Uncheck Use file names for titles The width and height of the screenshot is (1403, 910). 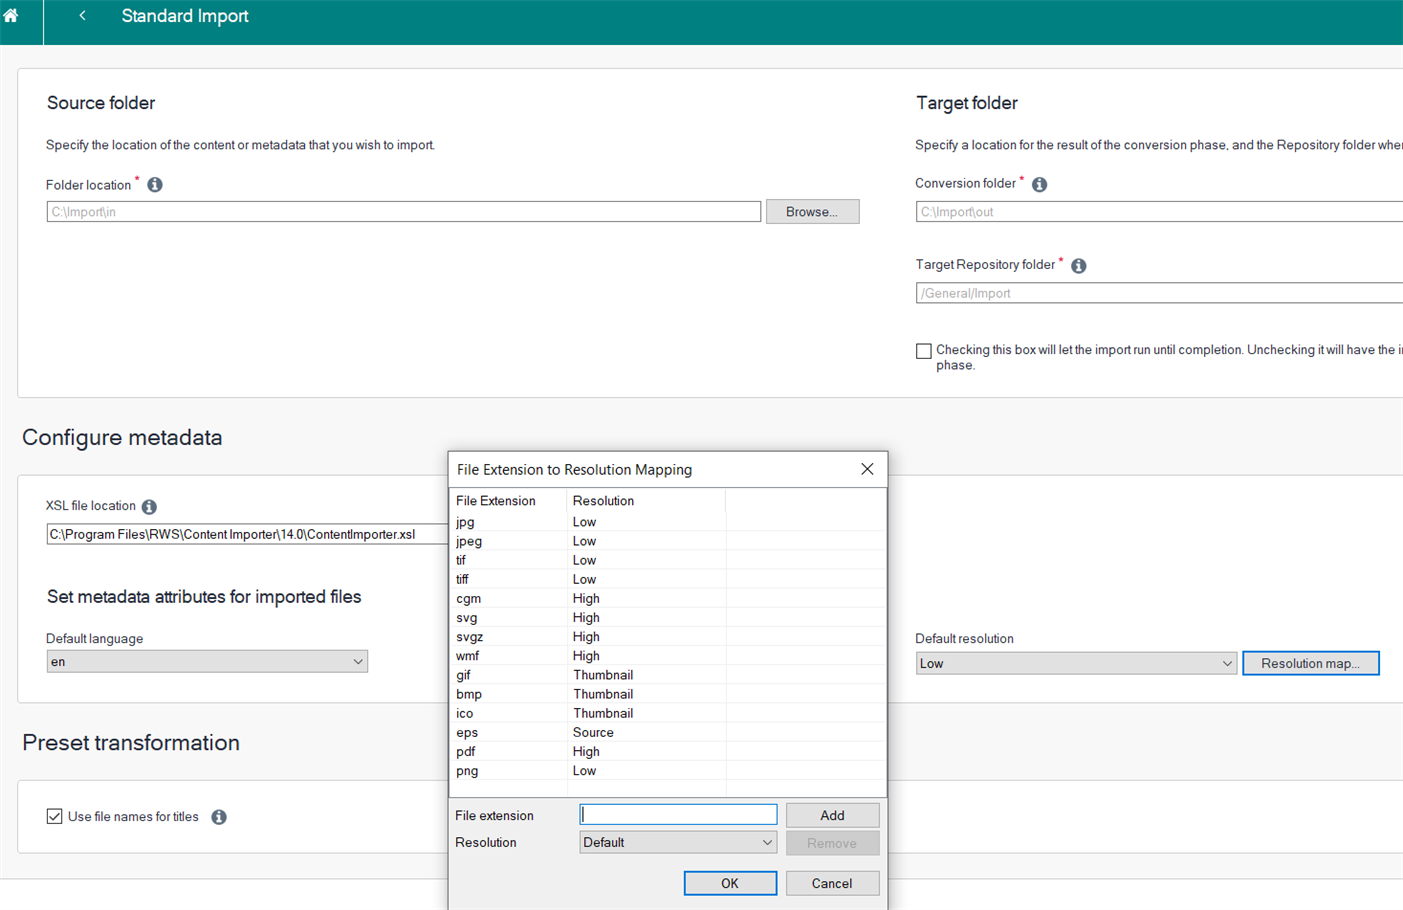pyautogui.click(x=55, y=816)
